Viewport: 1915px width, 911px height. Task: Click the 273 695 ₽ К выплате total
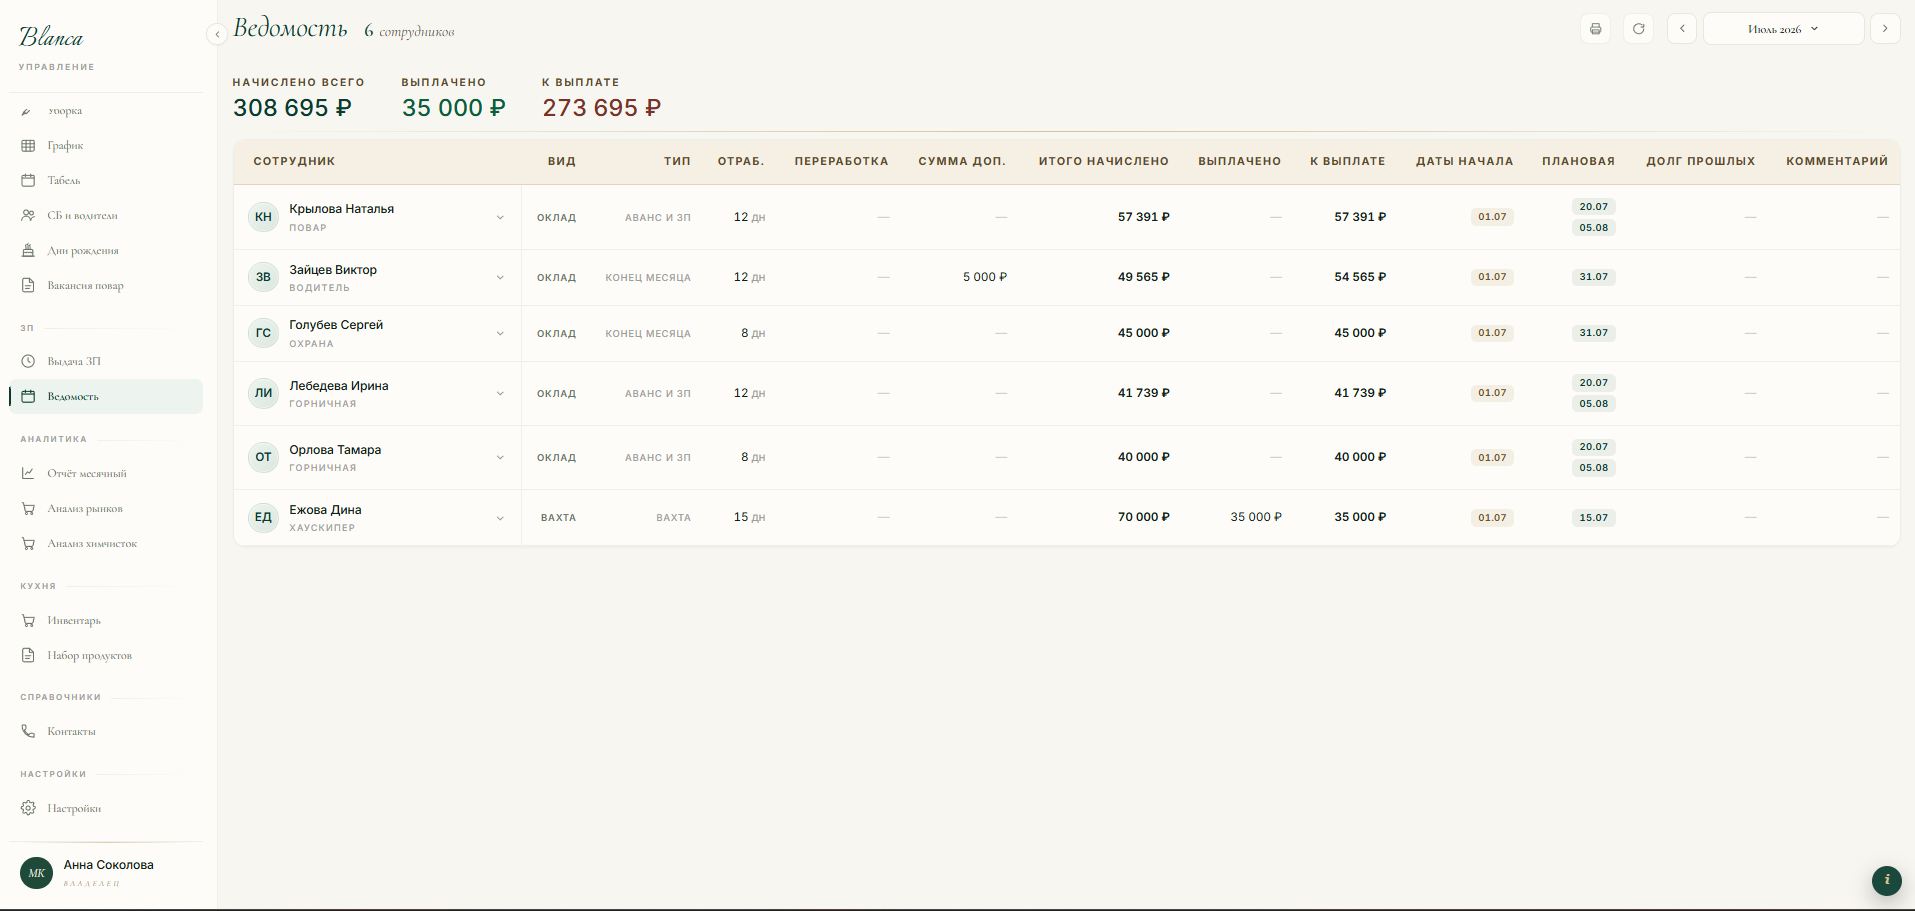[x=602, y=108]
